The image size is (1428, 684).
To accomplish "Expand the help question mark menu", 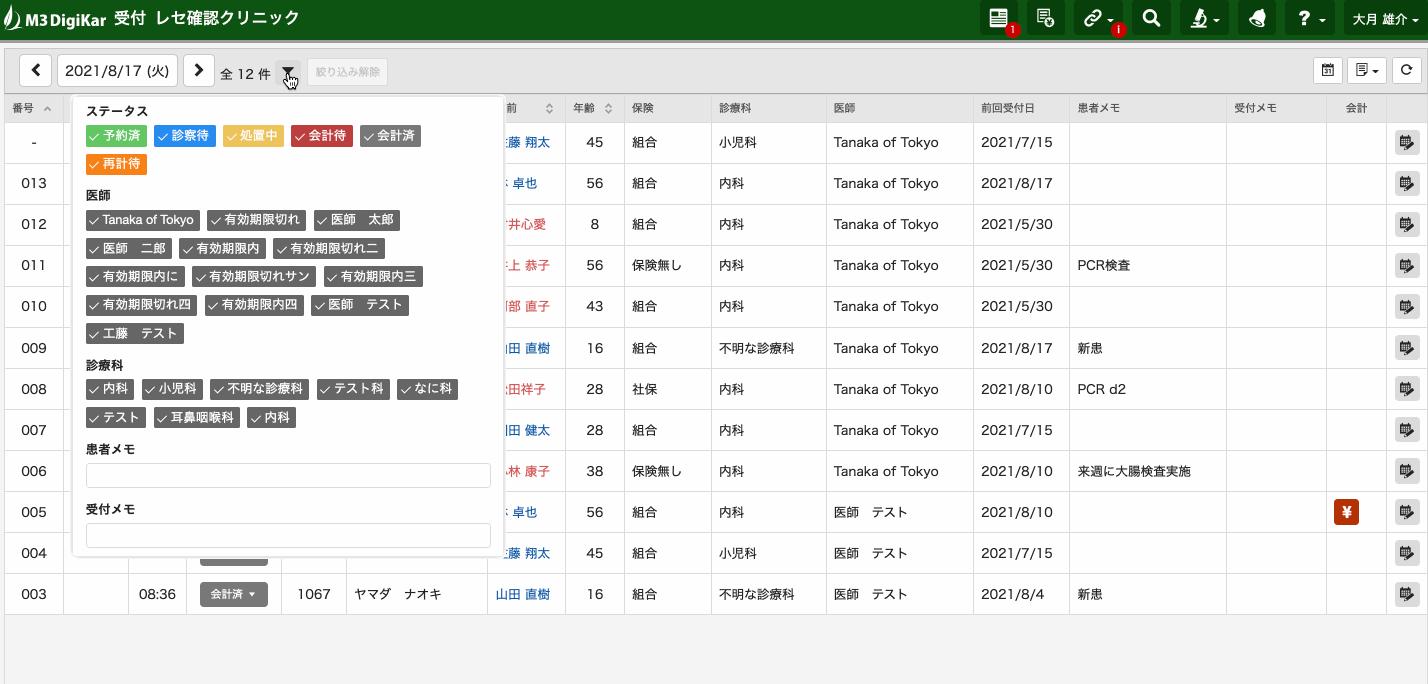I will pyautogui.click(x=1309, y=18).
